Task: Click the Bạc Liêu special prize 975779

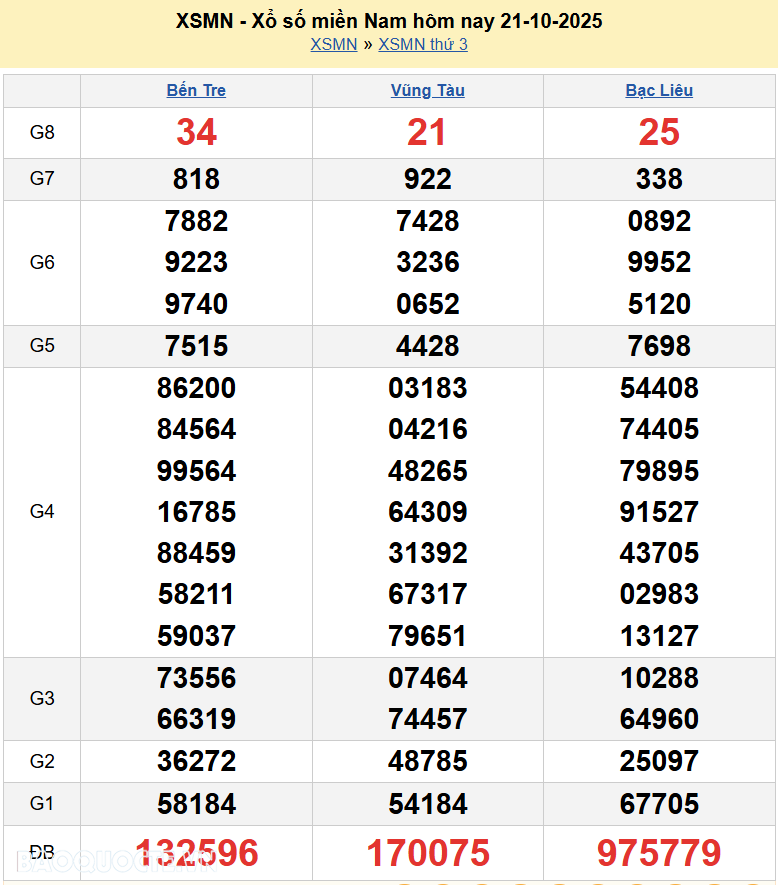Action: tap(659, 853)
